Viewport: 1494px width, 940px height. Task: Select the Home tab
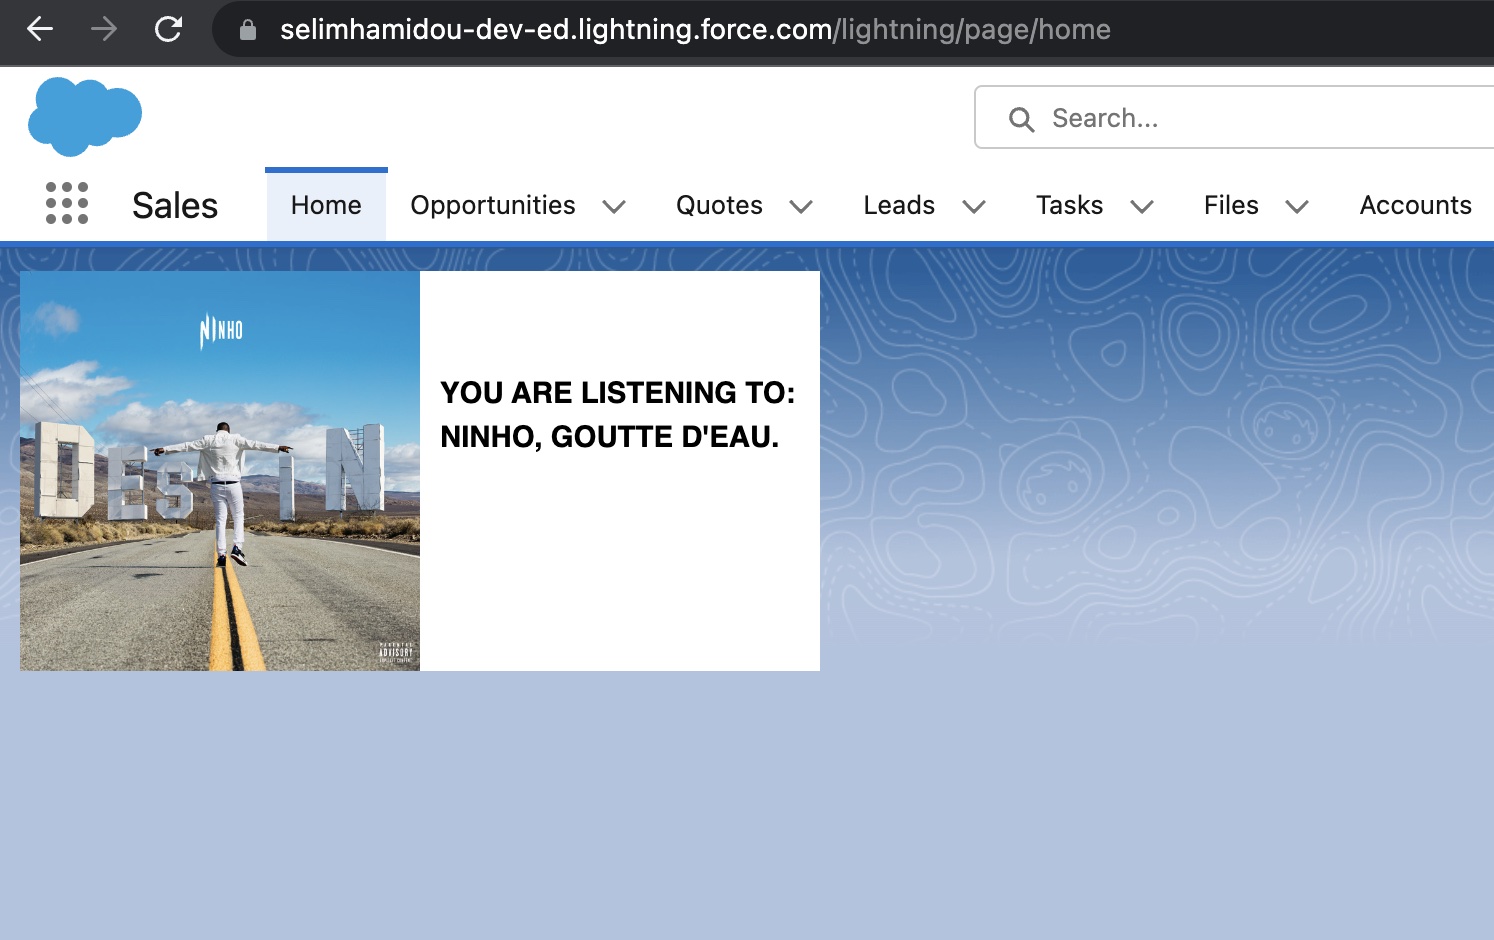326,205
